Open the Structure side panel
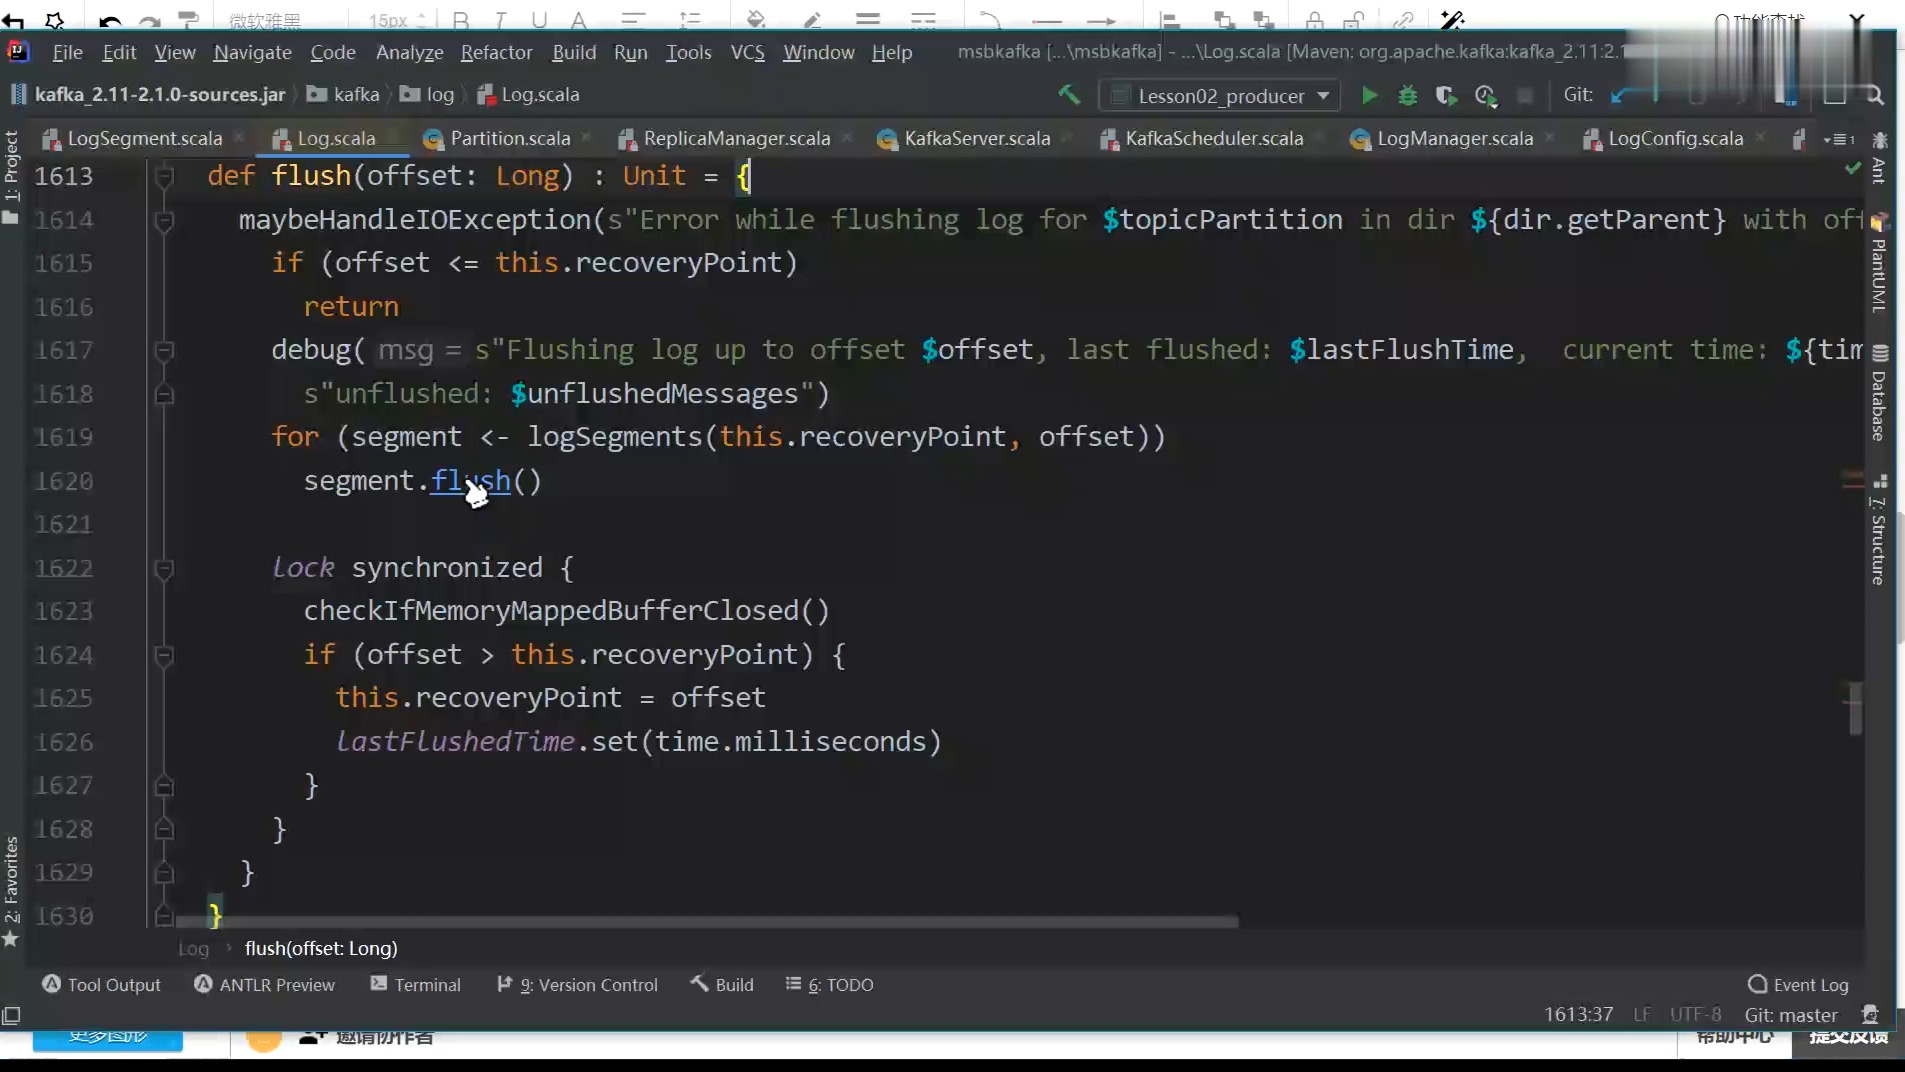 point(1879,530)
